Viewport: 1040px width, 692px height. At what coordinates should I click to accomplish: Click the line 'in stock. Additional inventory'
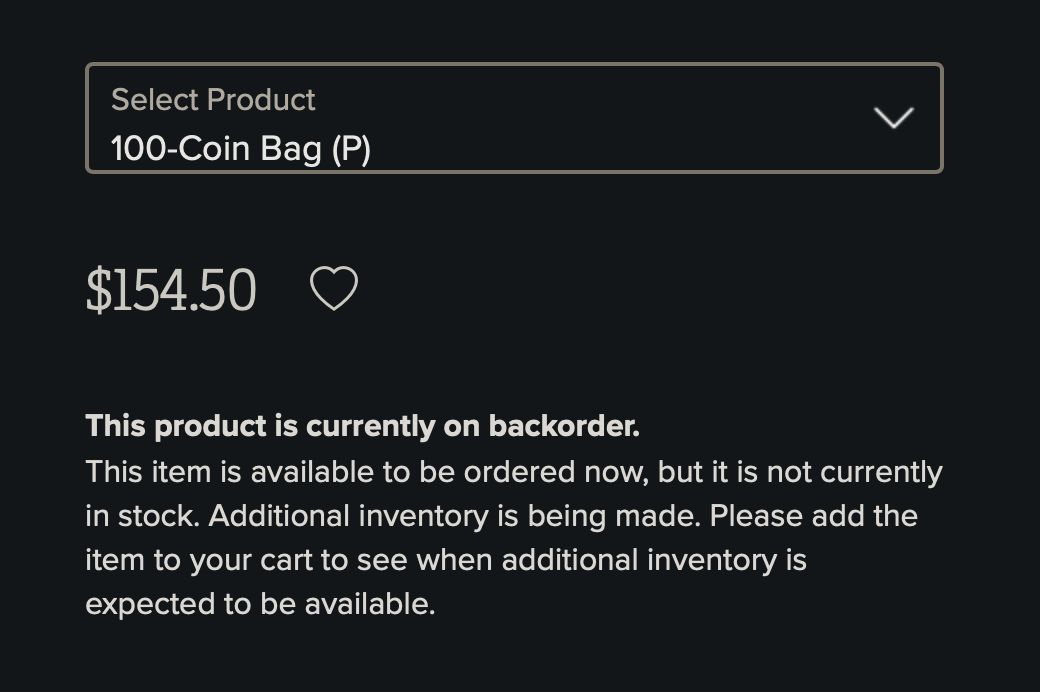pos(501,516)
